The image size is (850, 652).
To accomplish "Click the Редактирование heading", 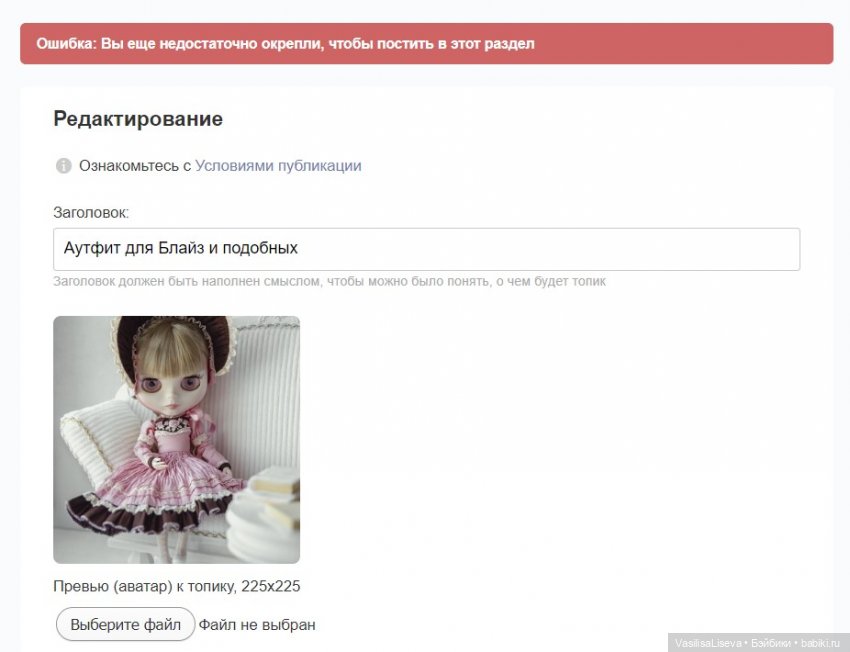I will 138,119.
